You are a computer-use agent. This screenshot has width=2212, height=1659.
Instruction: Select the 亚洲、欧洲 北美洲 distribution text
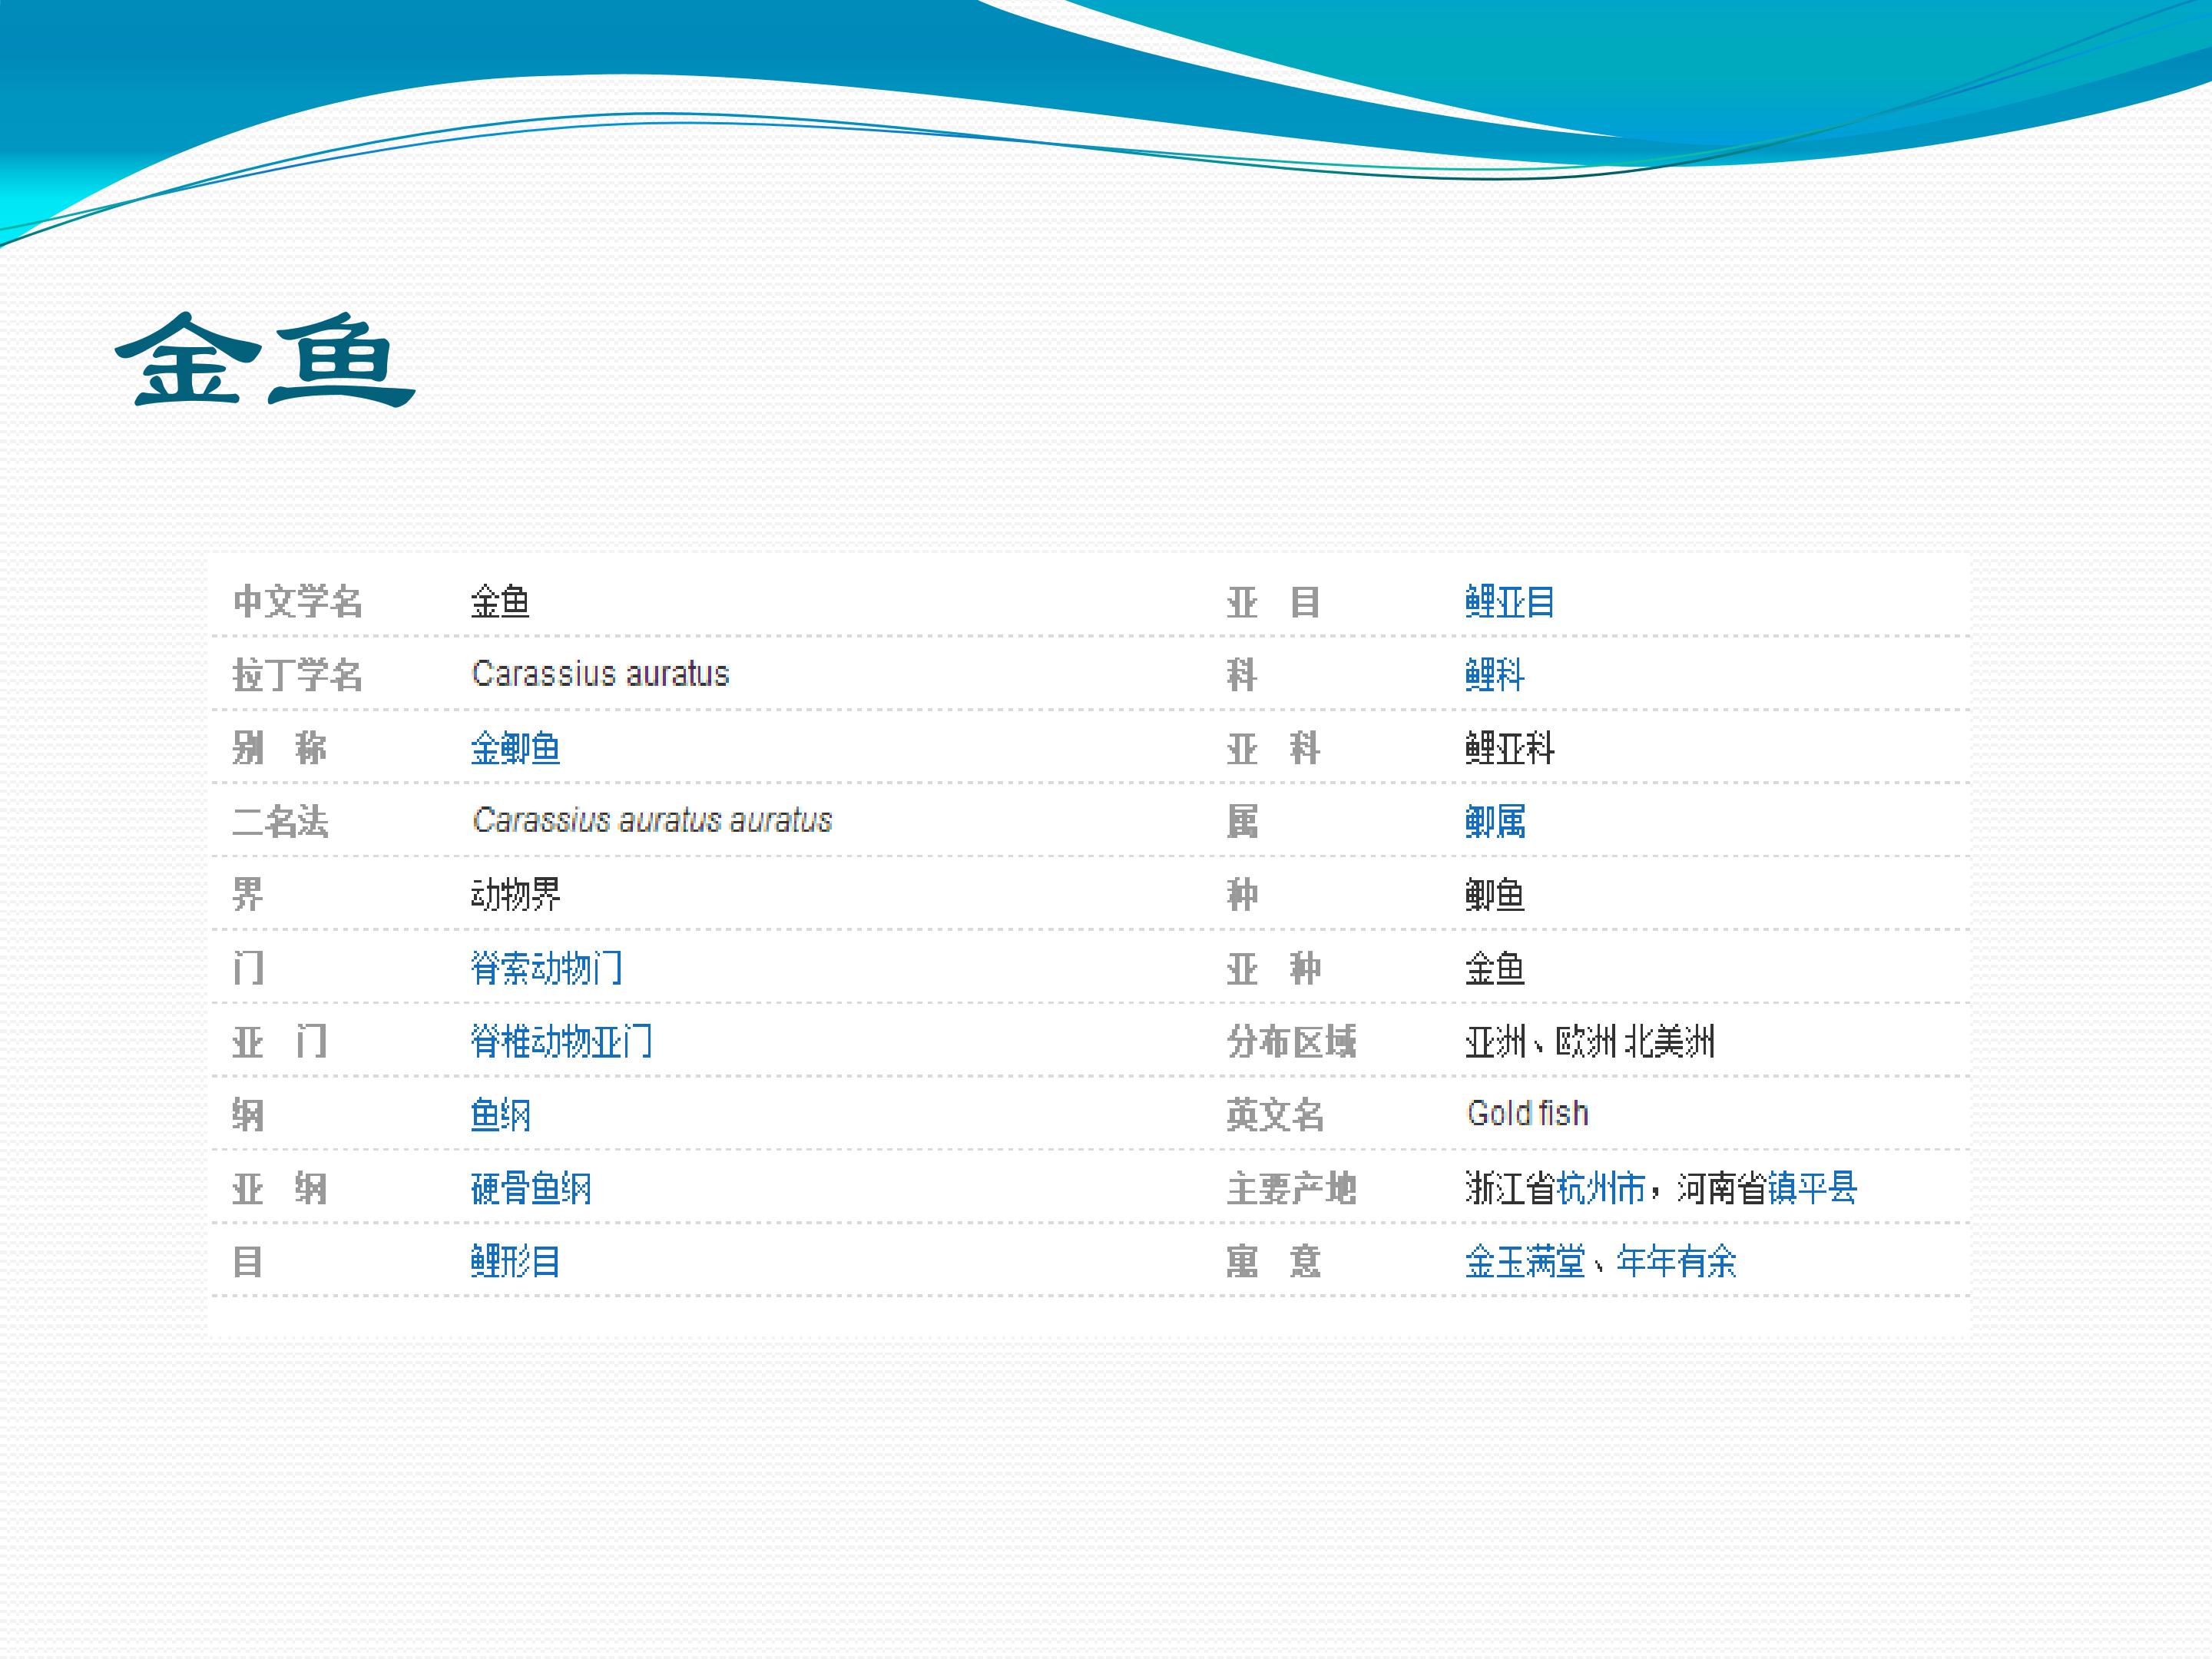[1590, 1041]
